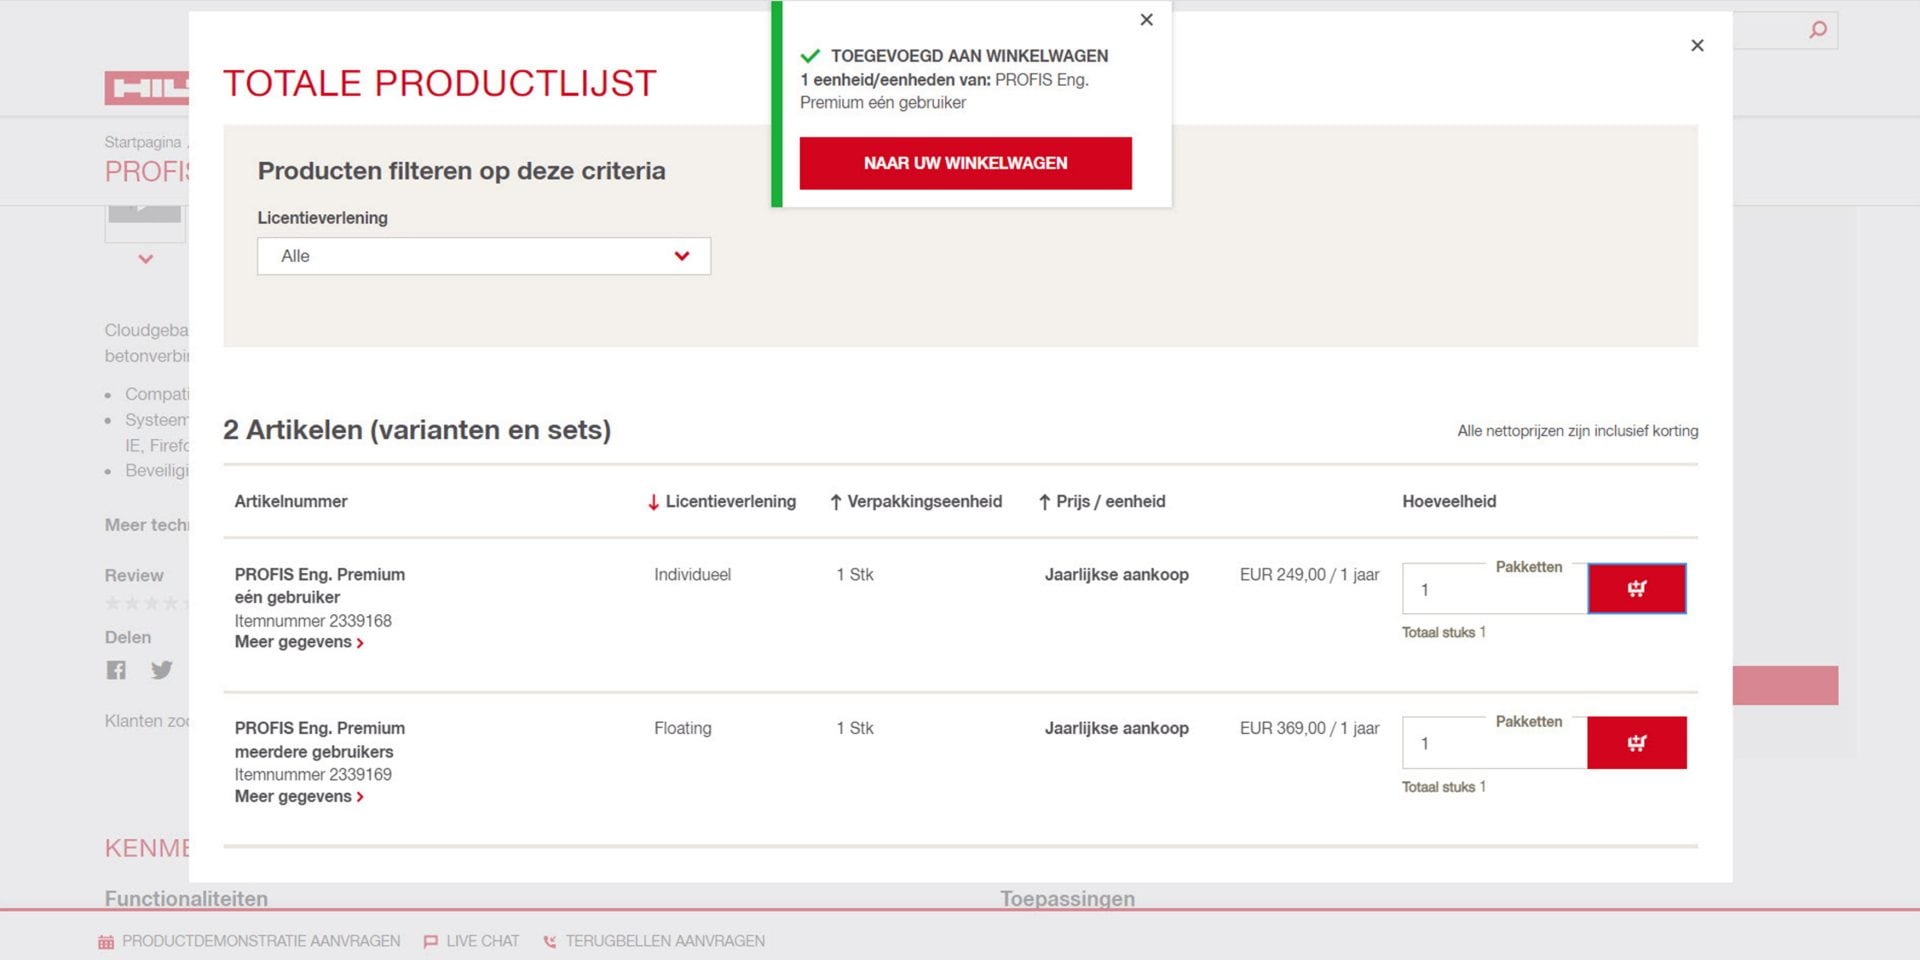Go to cart via Naar uw winkelwagen
The width and height of the screenshot is (1920, 960).
965,163
